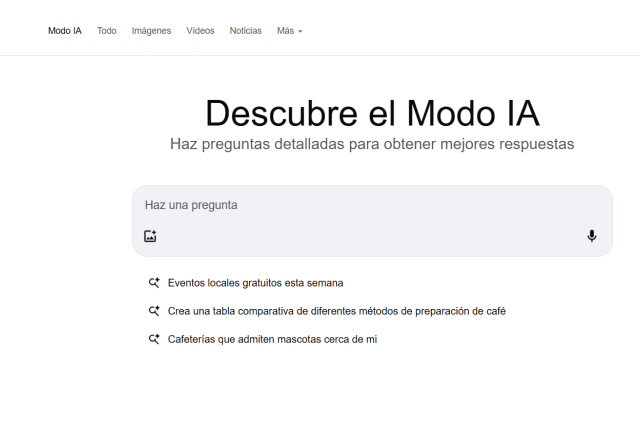Click search icon beside Eventos locales suggestion
The image size is (640, 434).
point(154,283)
